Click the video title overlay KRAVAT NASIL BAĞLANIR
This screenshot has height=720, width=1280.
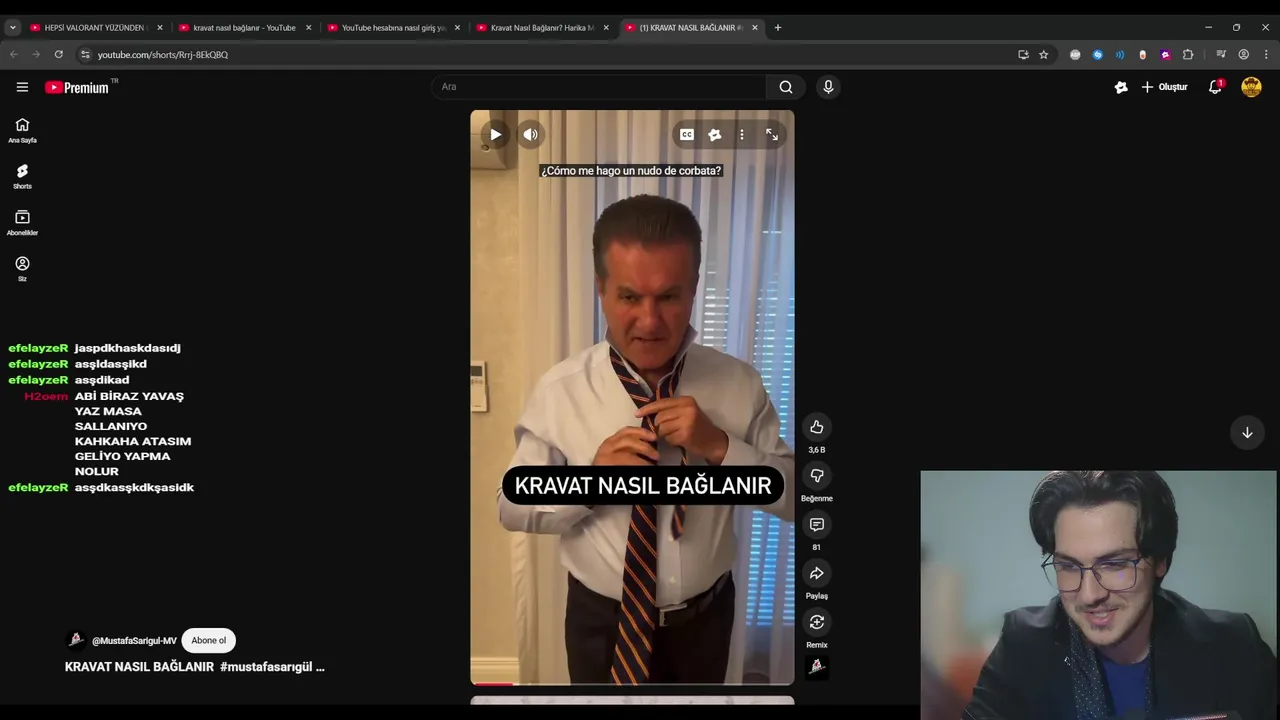click(643, 486)
